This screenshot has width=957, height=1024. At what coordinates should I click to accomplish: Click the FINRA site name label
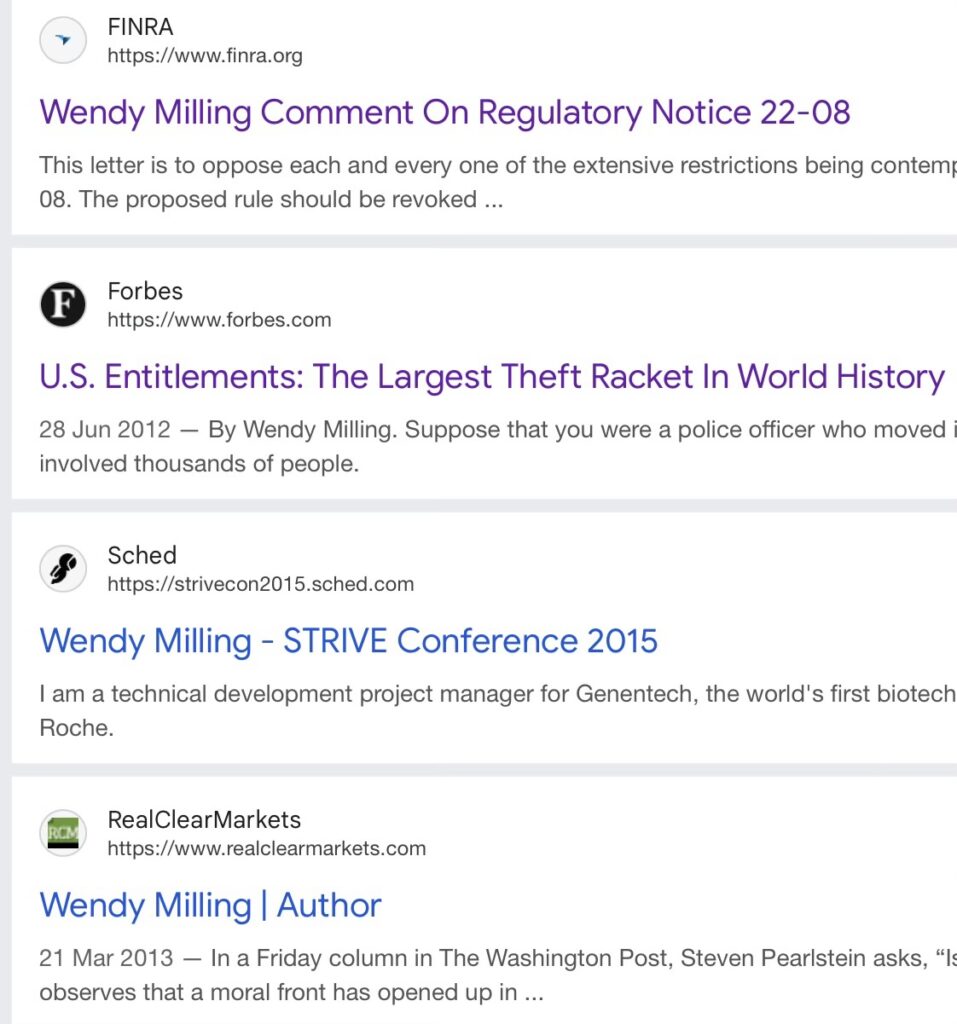(x=140, y=27)
